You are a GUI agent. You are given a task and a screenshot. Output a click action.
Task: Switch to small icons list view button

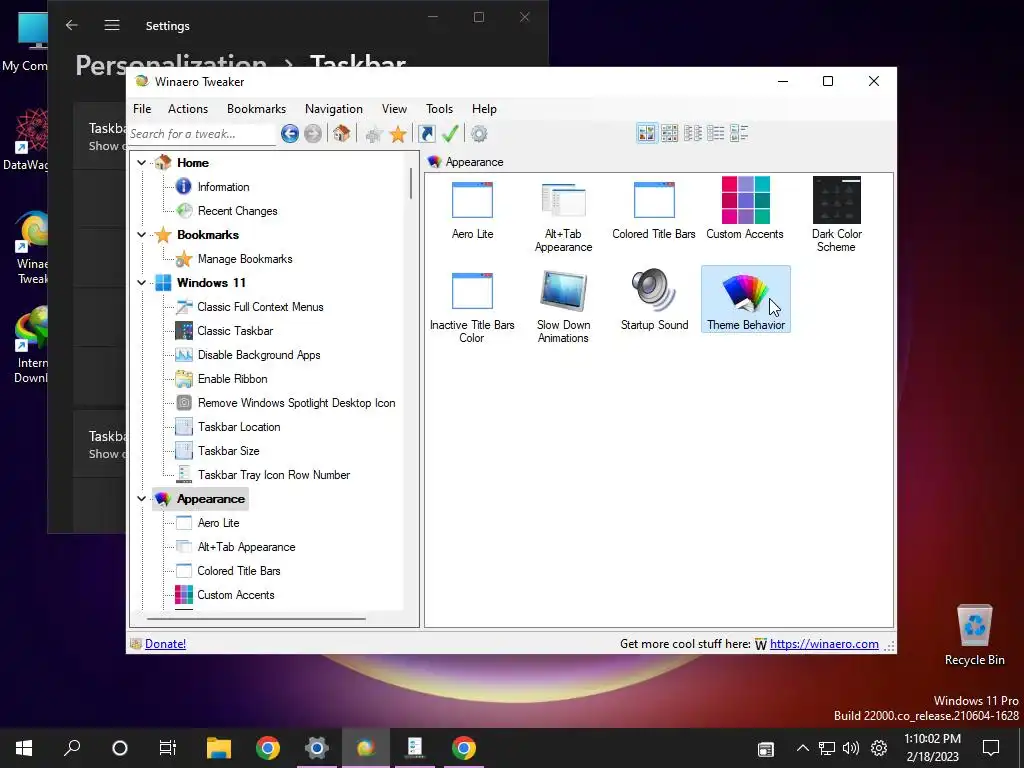coord(692,133)
